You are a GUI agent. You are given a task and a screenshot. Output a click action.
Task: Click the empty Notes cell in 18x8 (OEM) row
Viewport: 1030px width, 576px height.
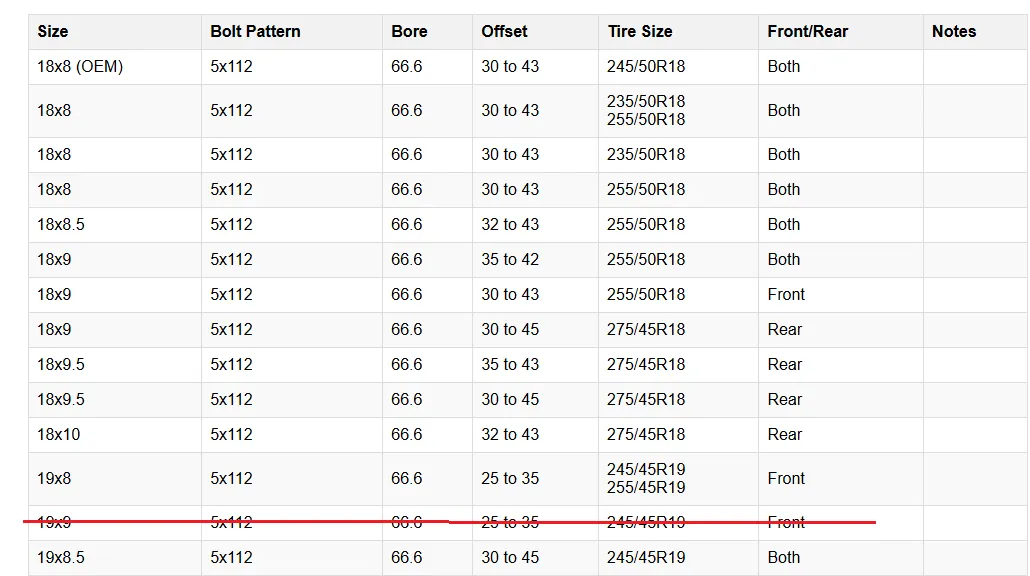974,66
